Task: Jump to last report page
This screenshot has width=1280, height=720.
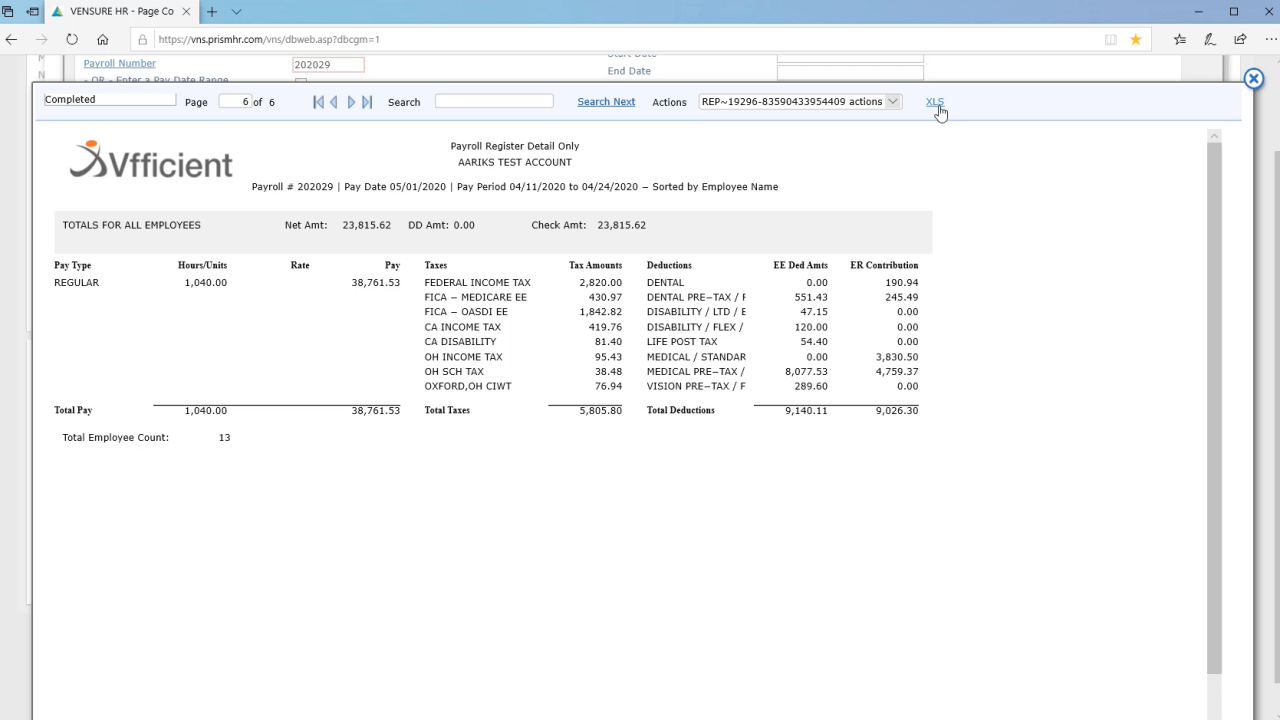Action: [x=367, y=102]
